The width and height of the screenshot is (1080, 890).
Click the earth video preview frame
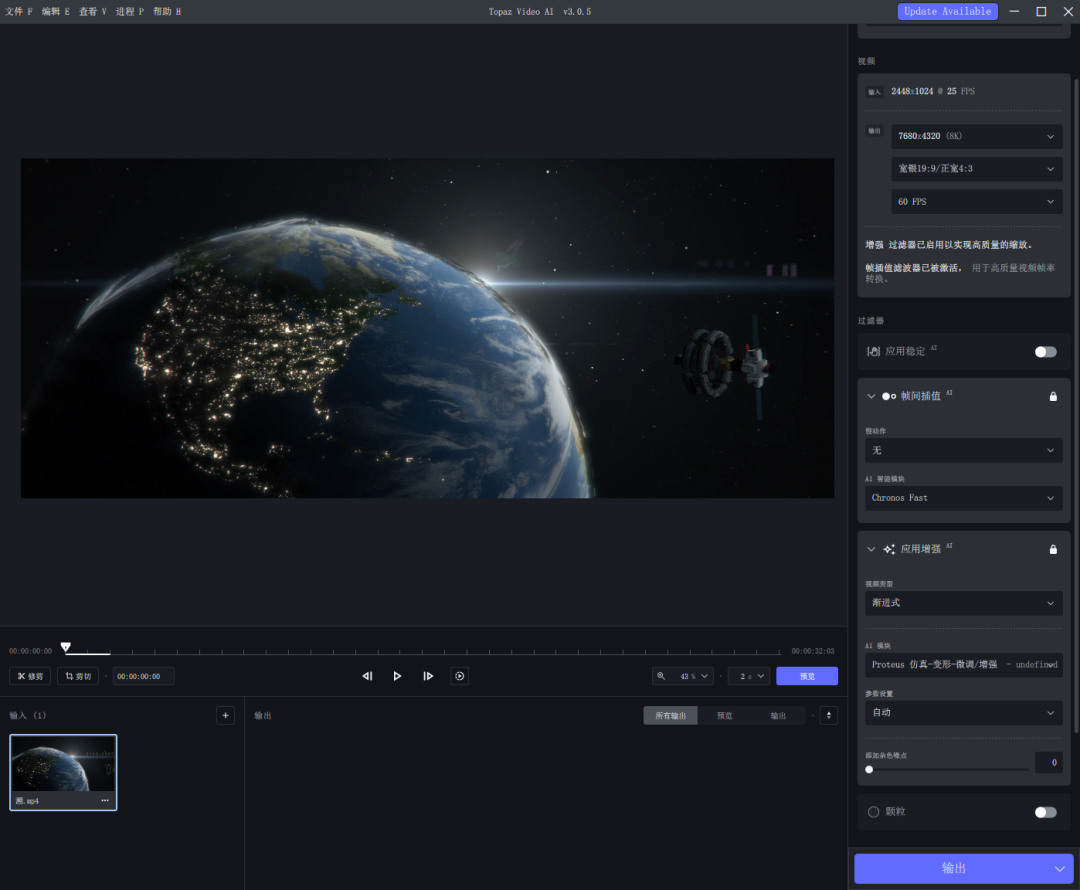pyautogui.click(x=427, y=328)
